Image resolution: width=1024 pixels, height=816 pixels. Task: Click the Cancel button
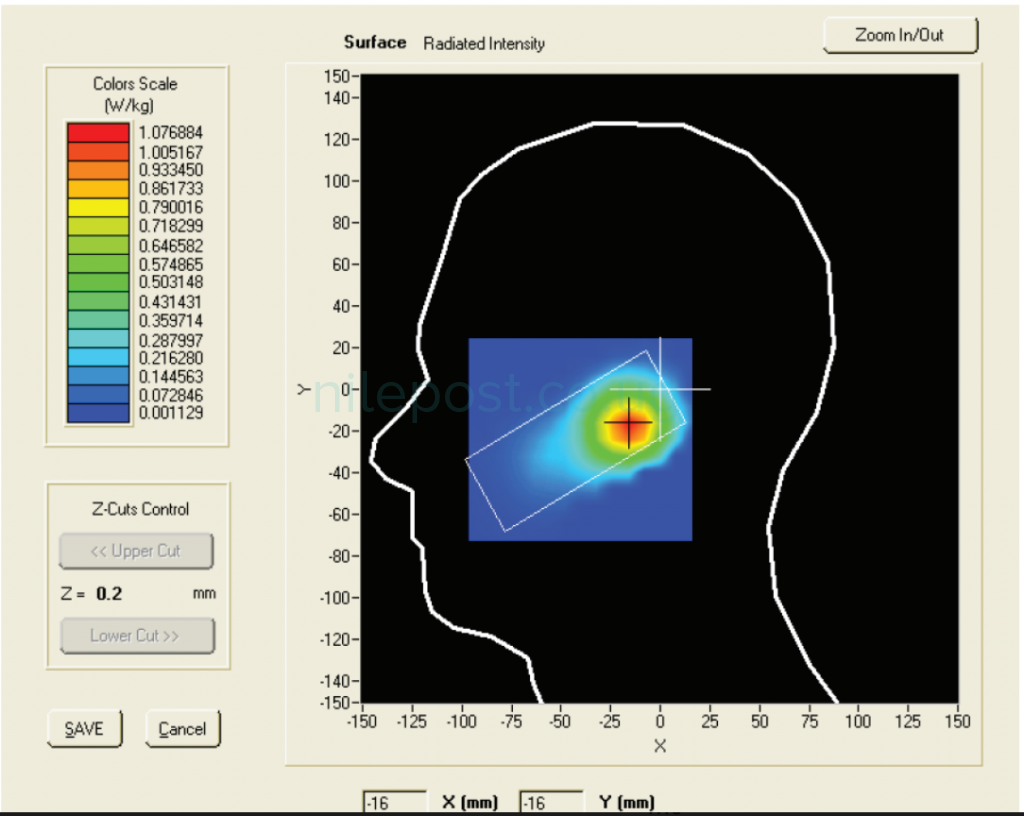coord(182,729)
